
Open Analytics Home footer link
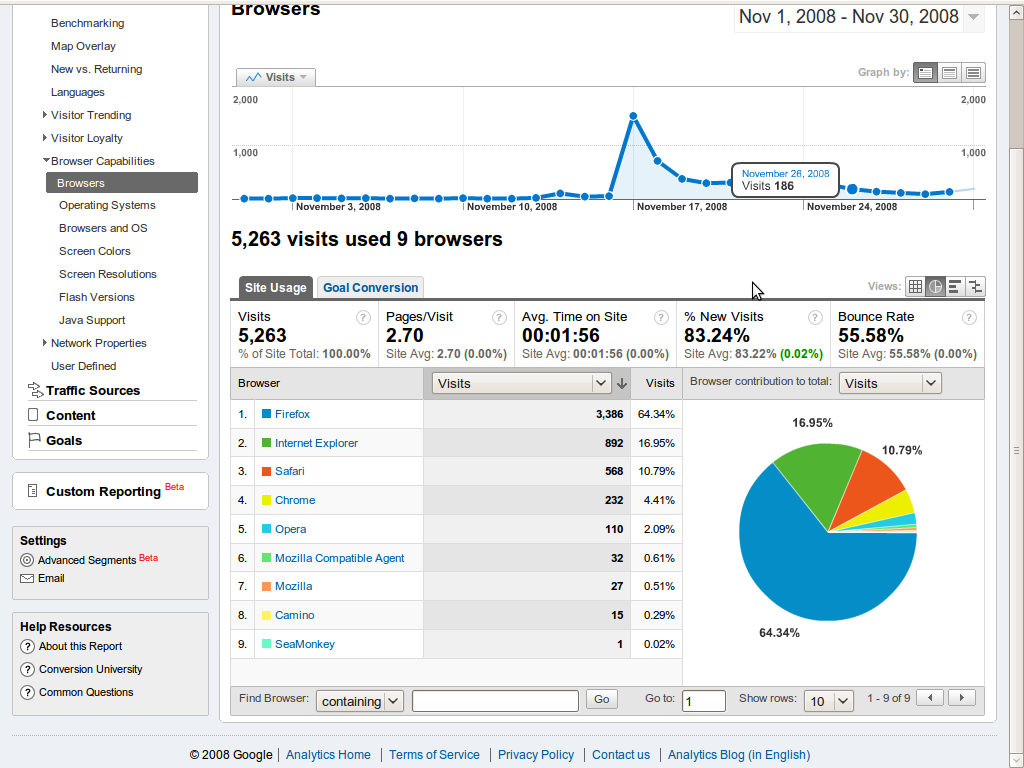click(328, 755)
